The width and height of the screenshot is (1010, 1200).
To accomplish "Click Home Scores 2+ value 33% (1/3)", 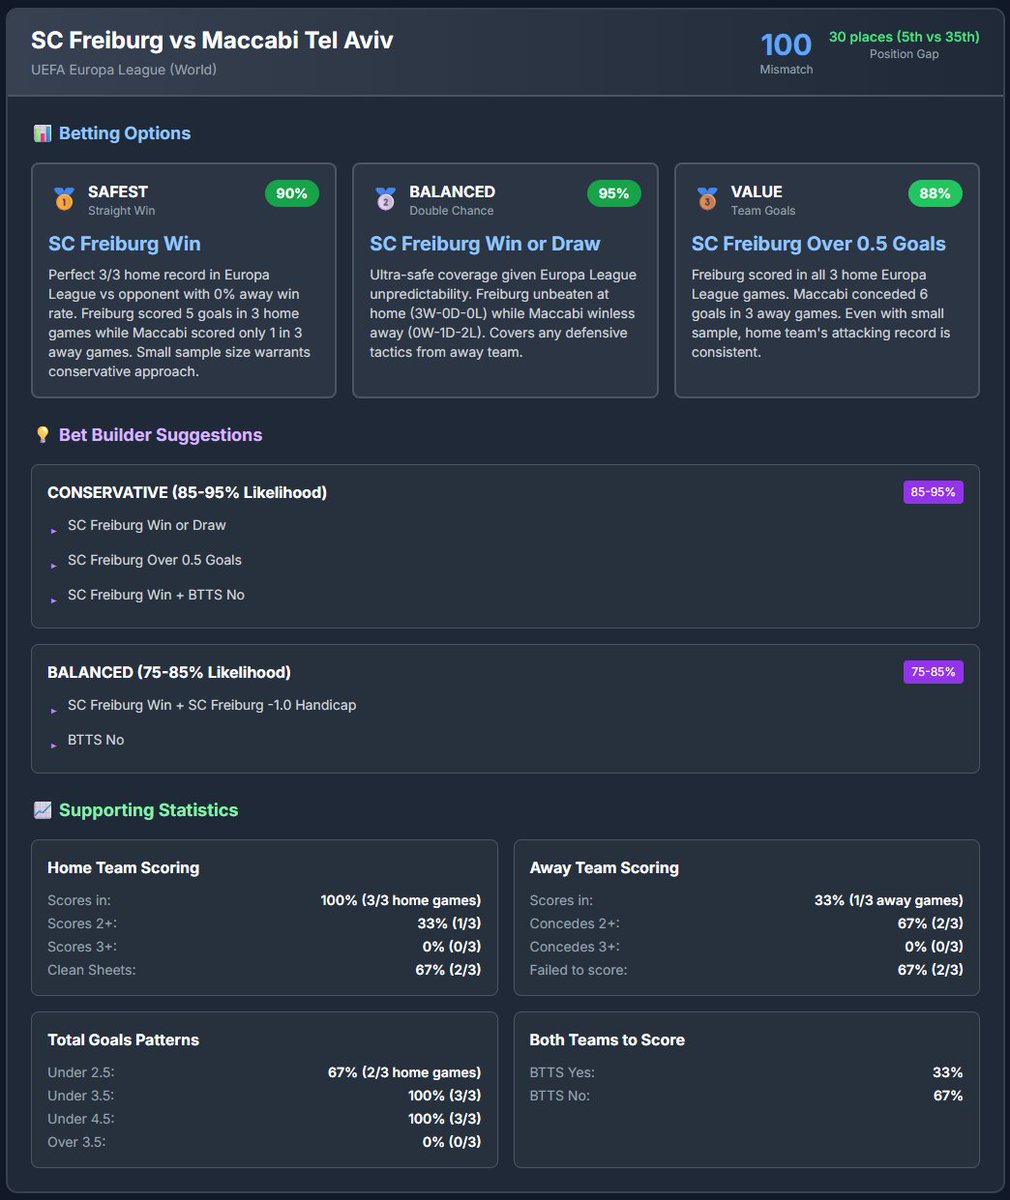I will click(x=449, y=923).
